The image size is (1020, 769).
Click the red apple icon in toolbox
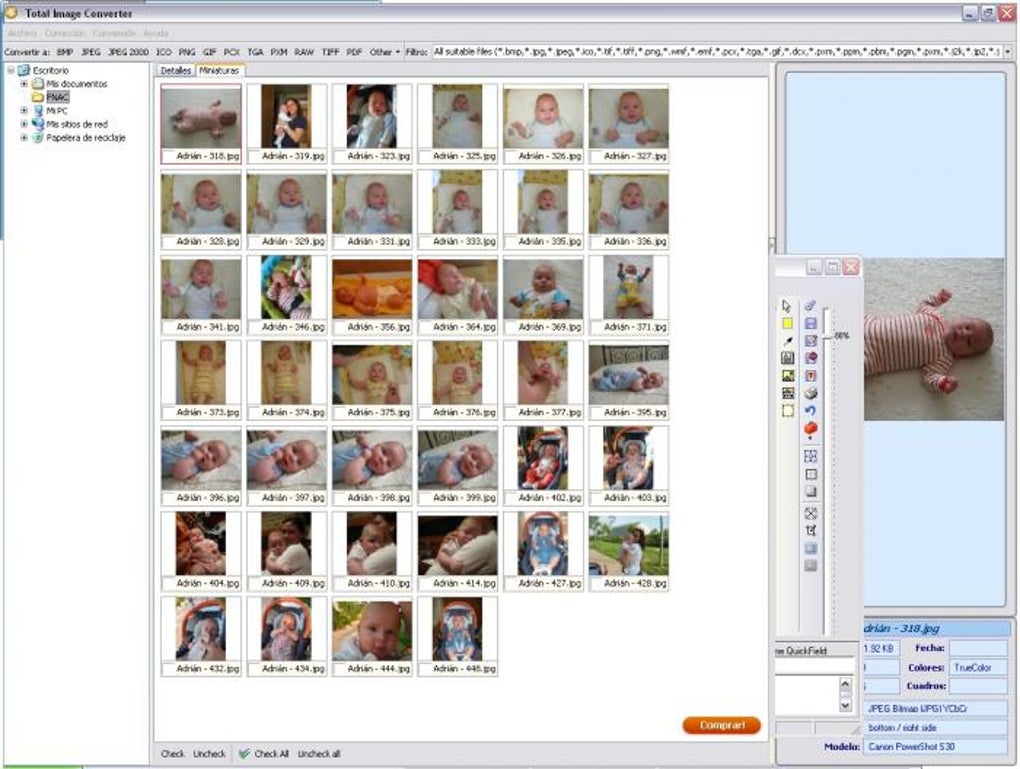tap(810, 429)
